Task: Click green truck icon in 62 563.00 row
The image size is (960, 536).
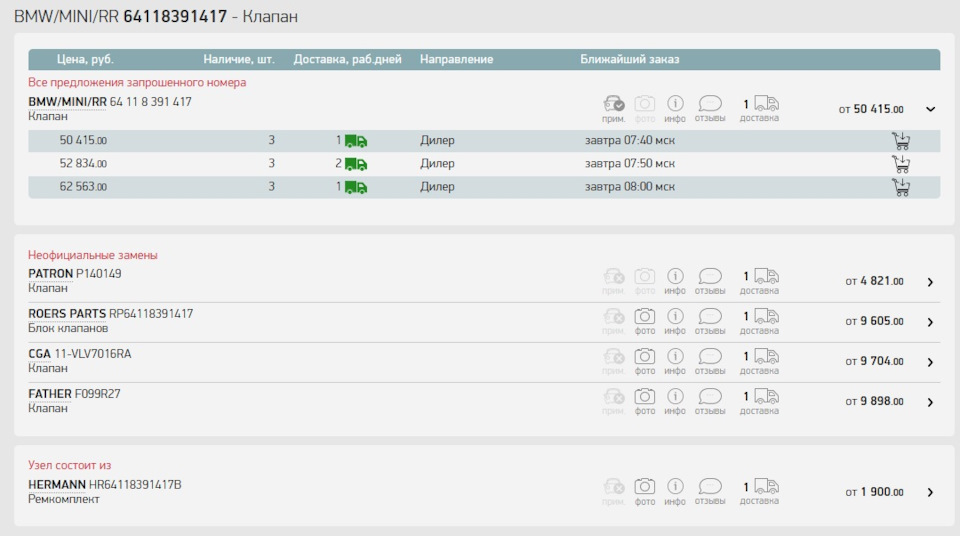Action: (356, 188)
